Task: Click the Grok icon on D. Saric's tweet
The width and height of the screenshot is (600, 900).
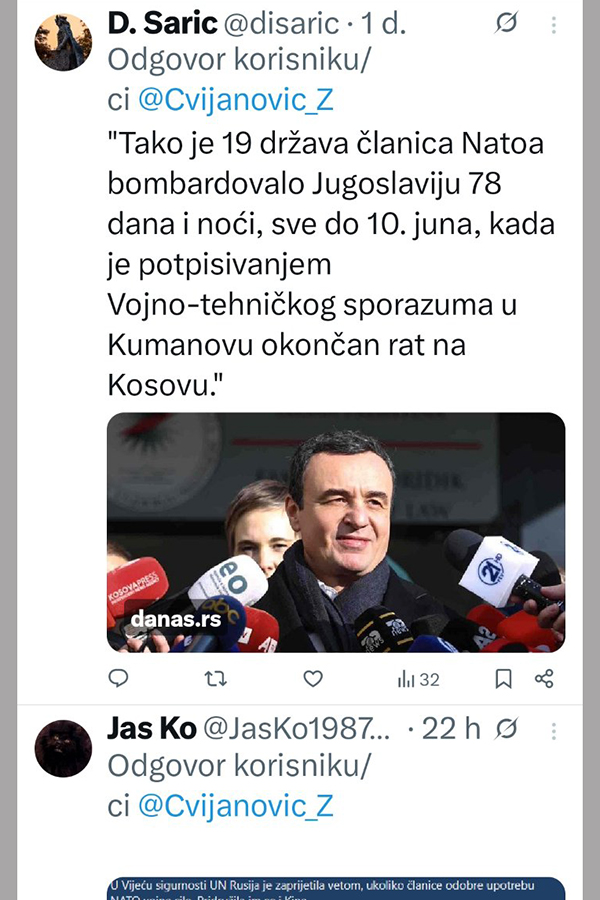Action: point(506,22)
